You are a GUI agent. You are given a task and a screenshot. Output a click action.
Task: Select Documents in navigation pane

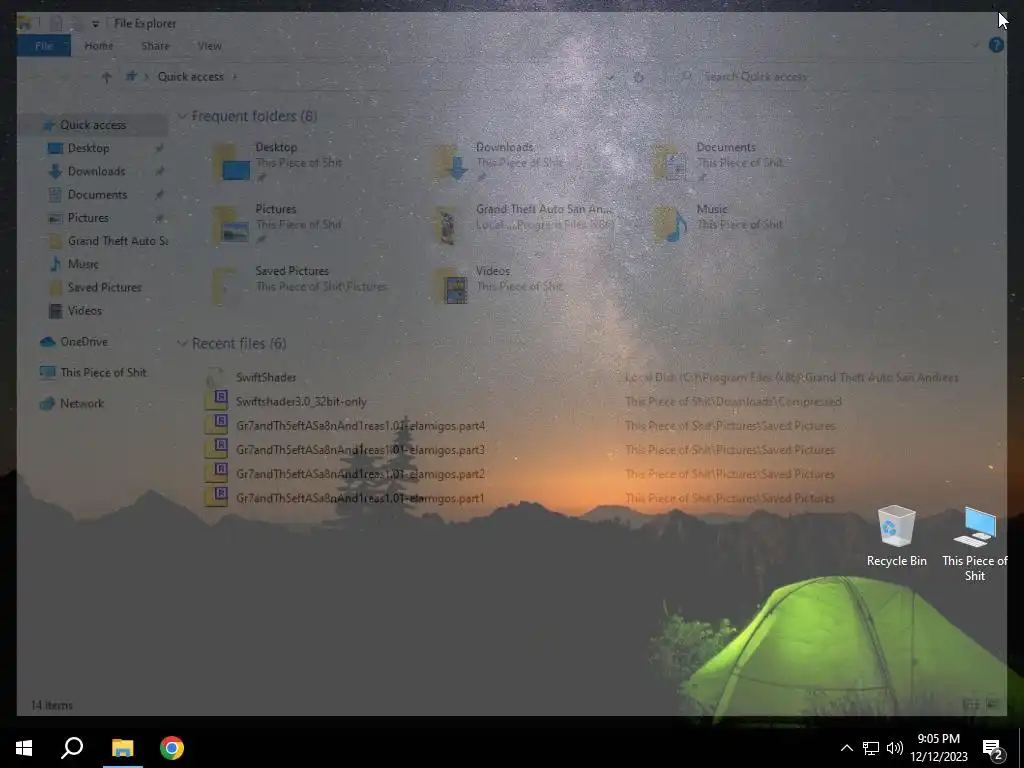(97, 195)
